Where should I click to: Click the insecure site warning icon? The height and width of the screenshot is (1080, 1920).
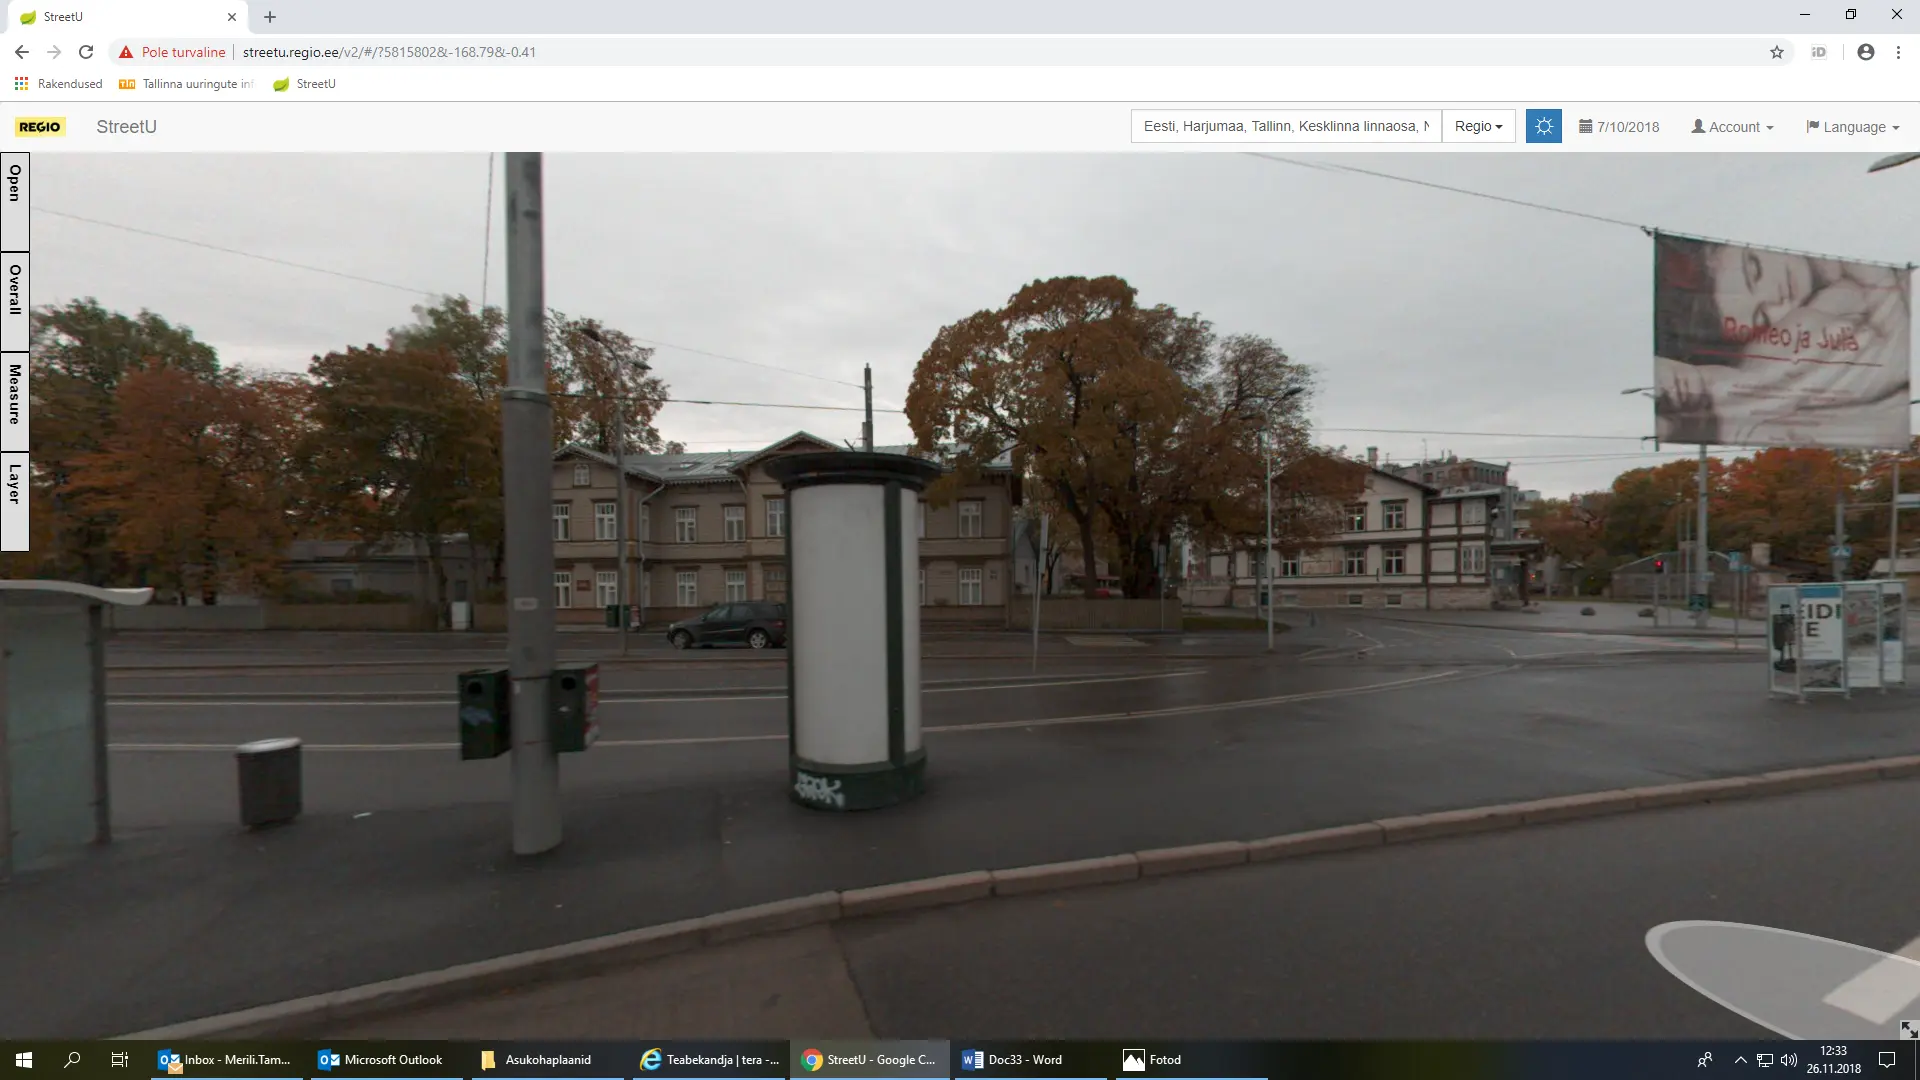click(x=126, y=52)
